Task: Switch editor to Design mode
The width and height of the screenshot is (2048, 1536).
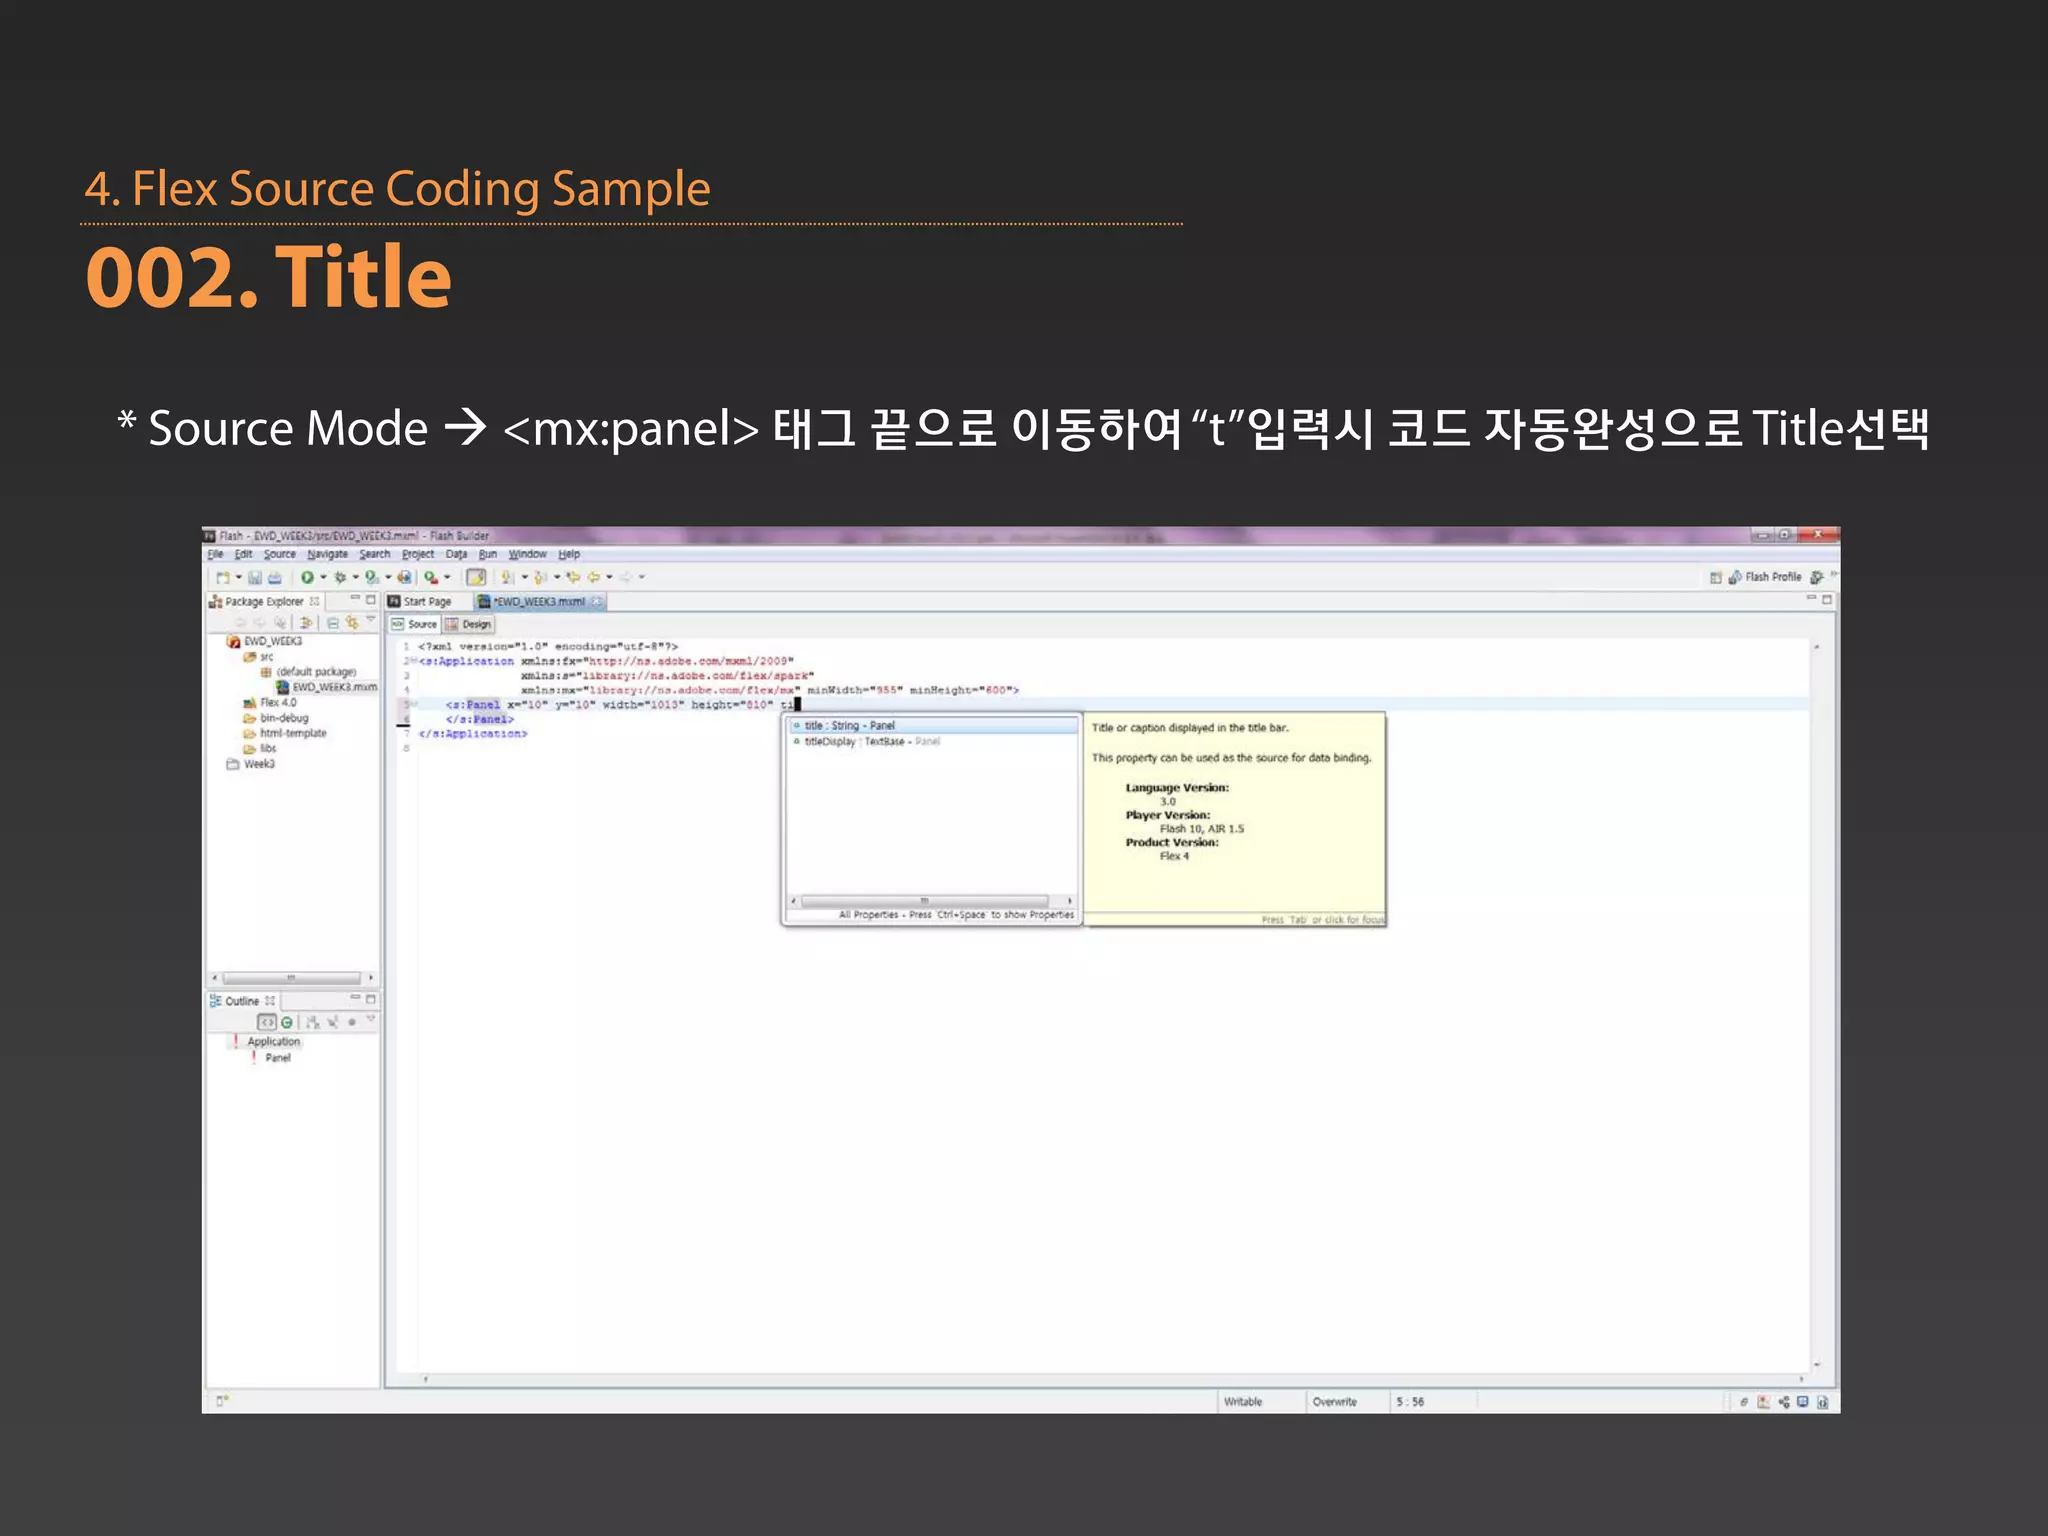Action: pyautogui.click(x=468, y=624)
